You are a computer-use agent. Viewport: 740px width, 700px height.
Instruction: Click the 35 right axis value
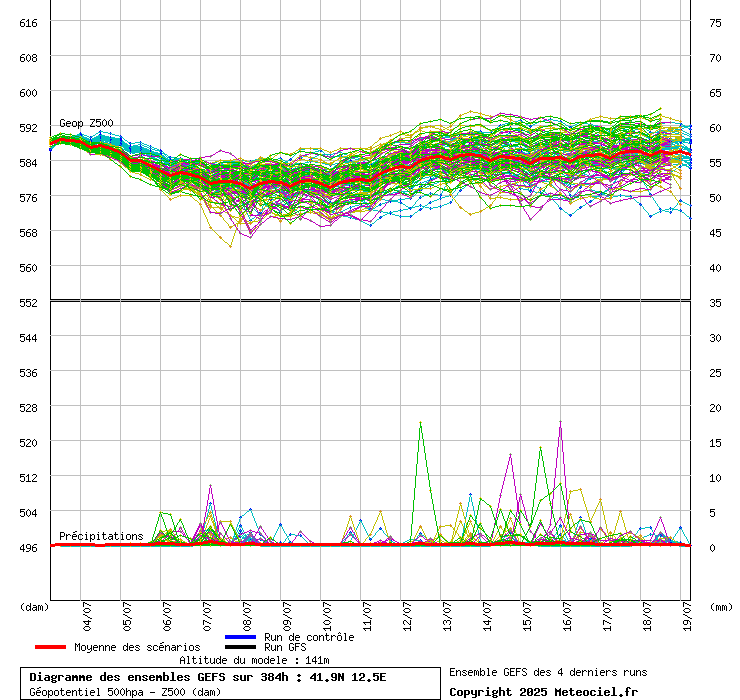[x=715, y=303]
